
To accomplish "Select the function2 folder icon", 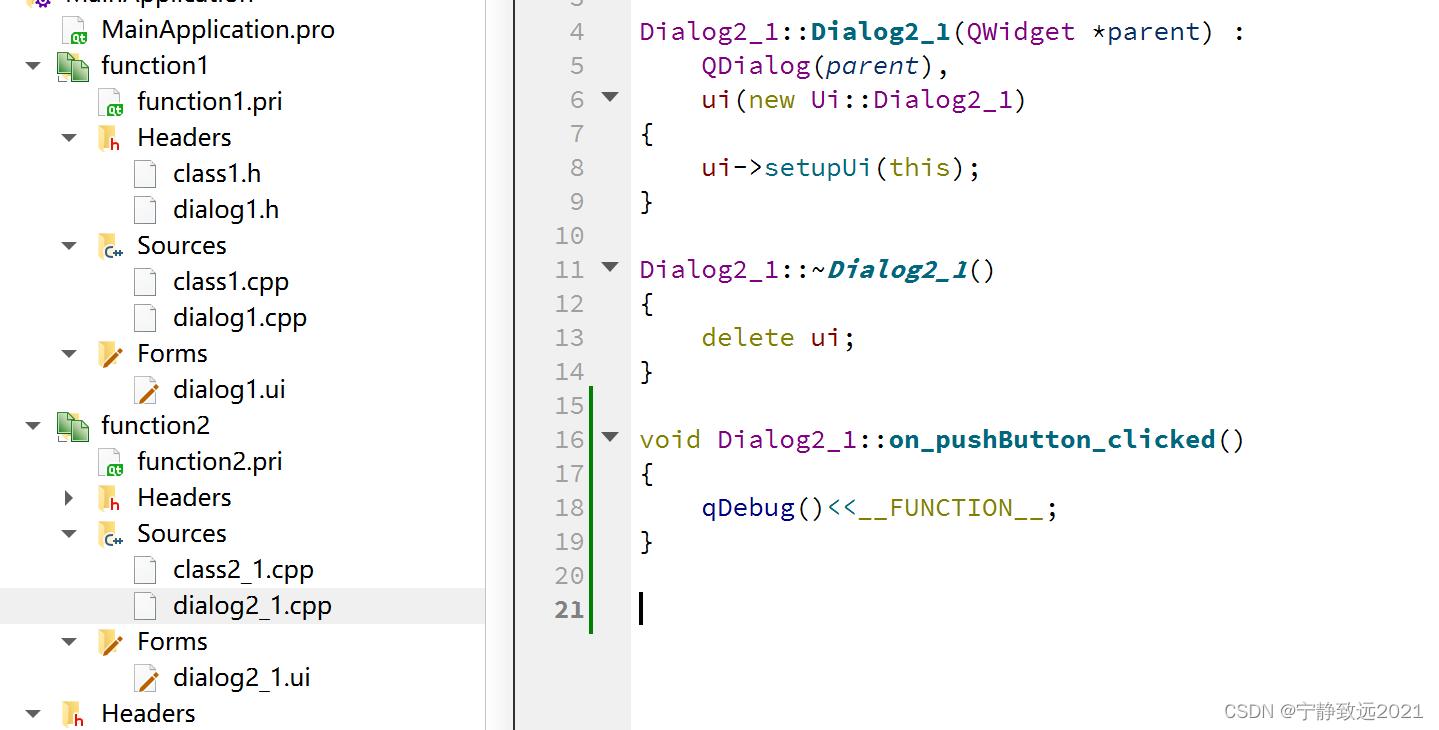I will tap(73, 426).
